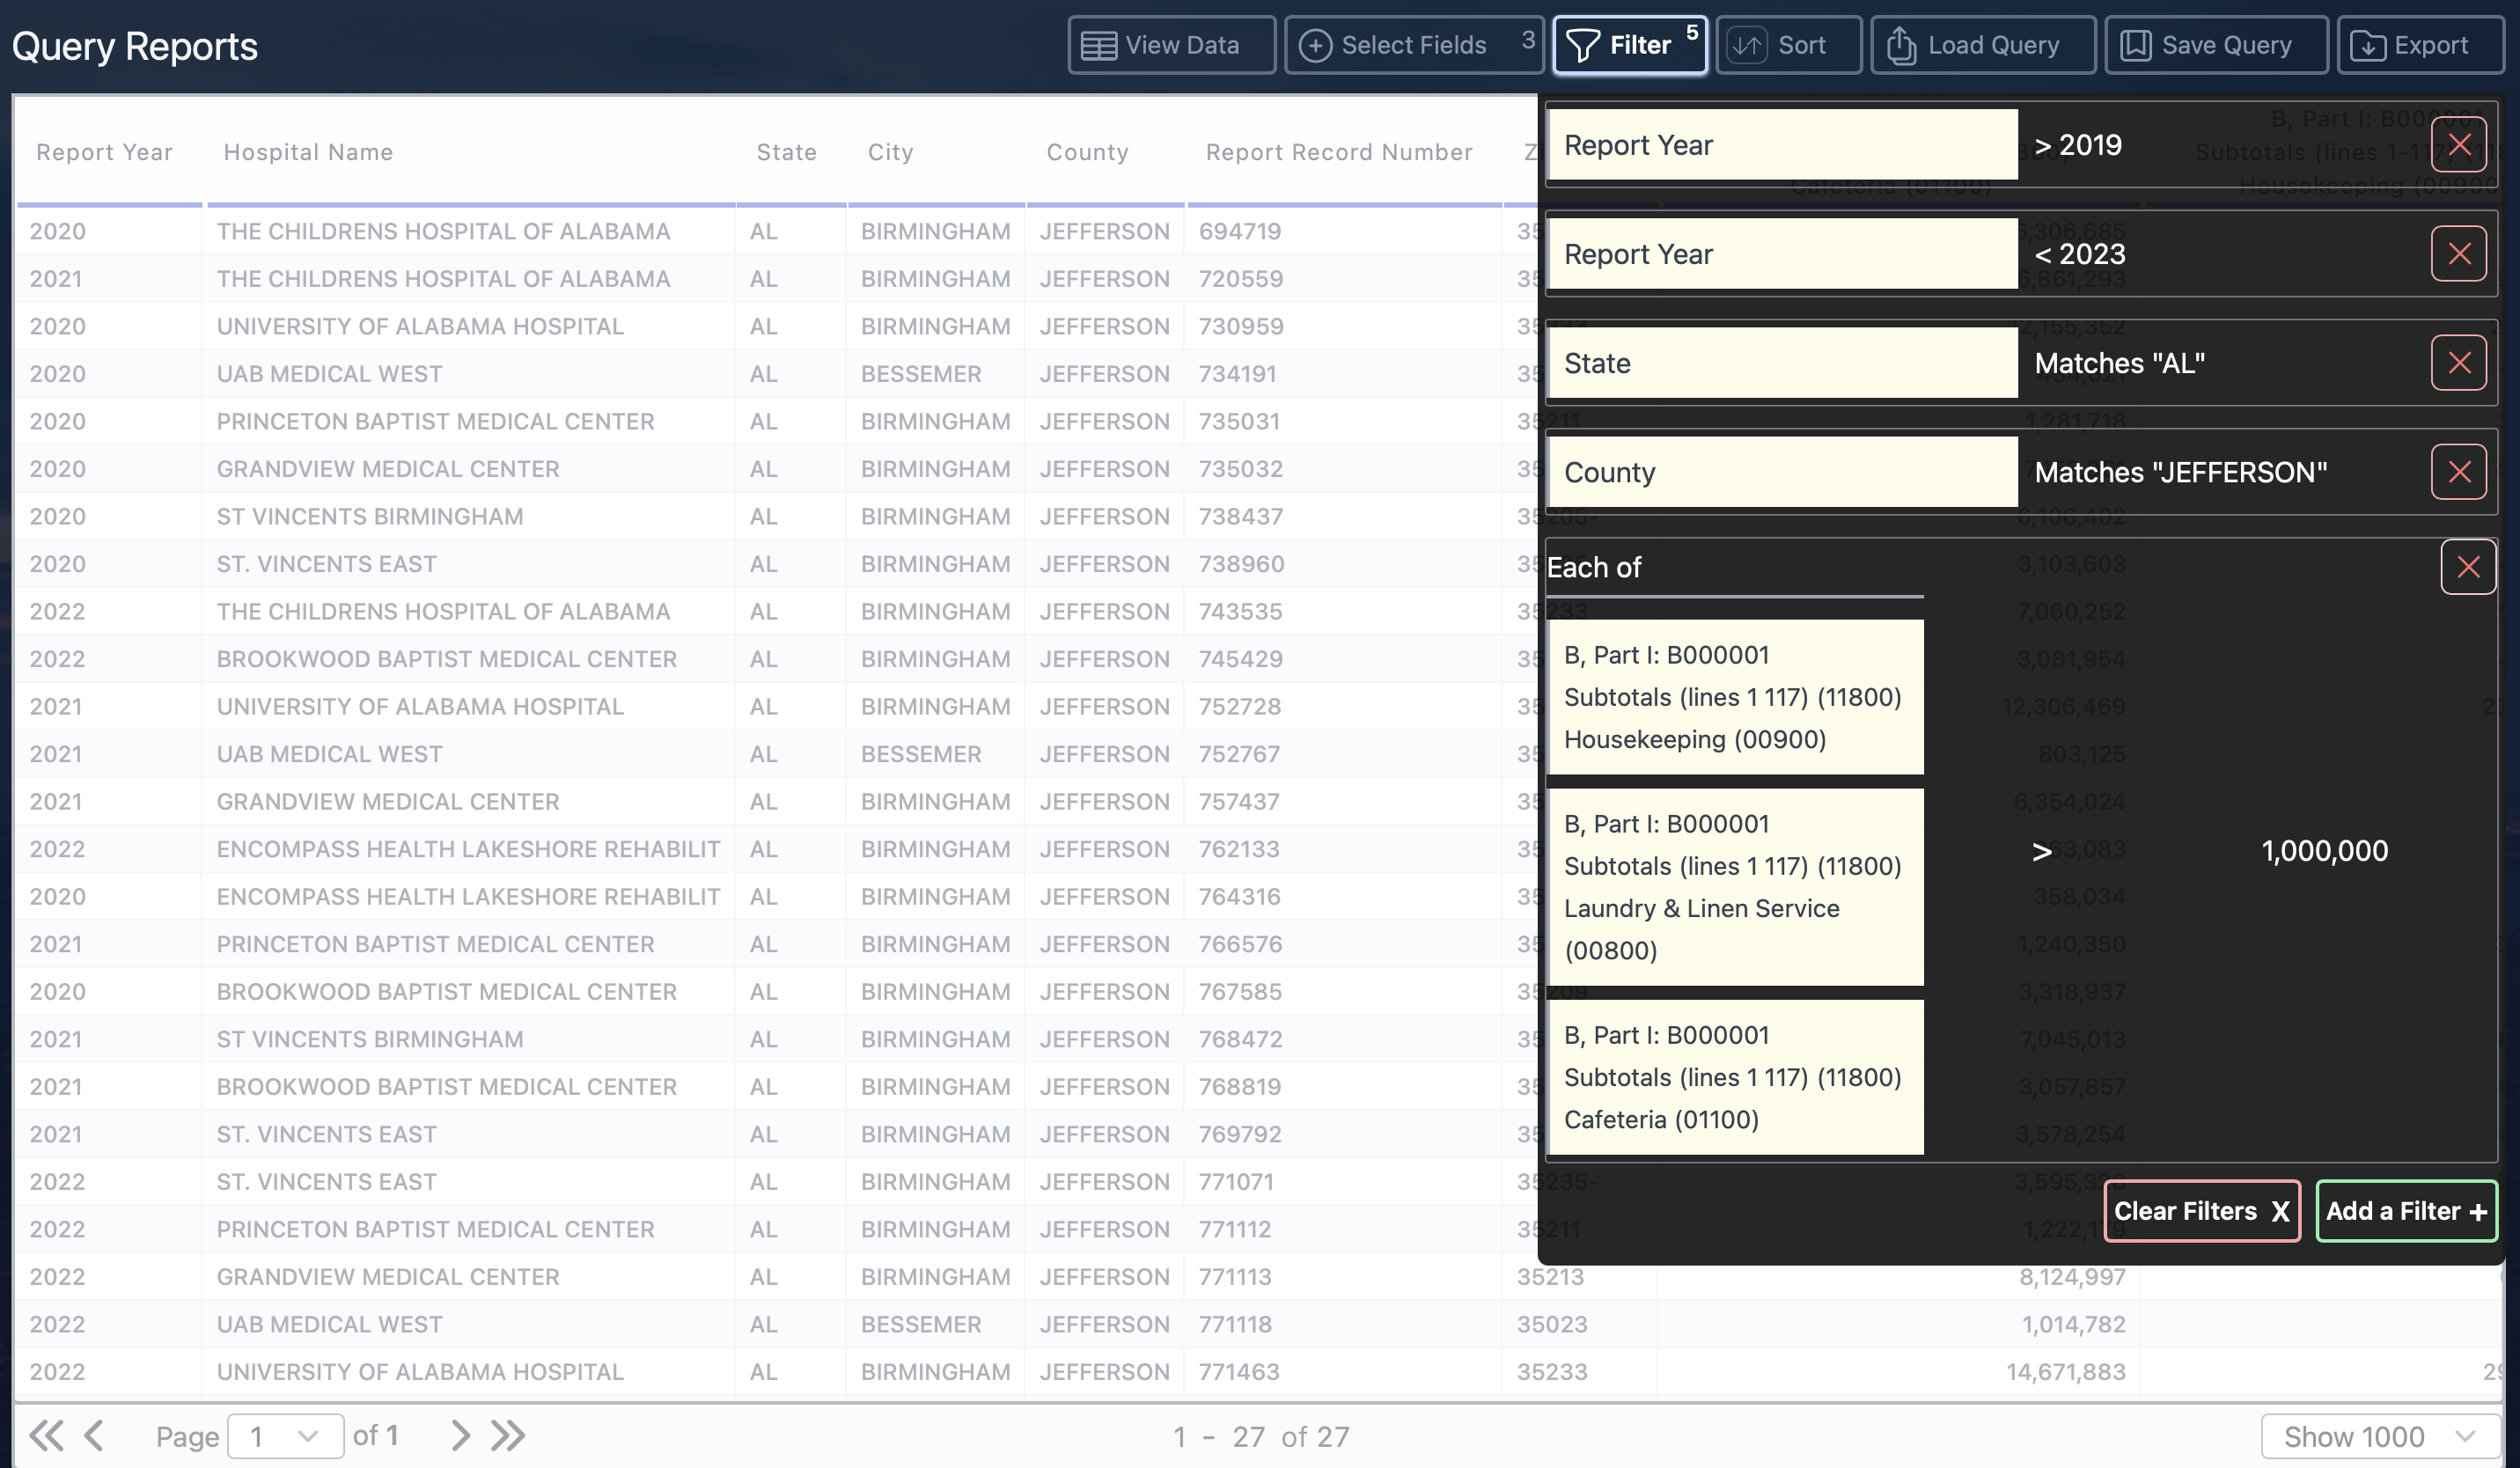Open the page number selector
This screenshot has height=1468, width=2520.
tap(285, 1435)
